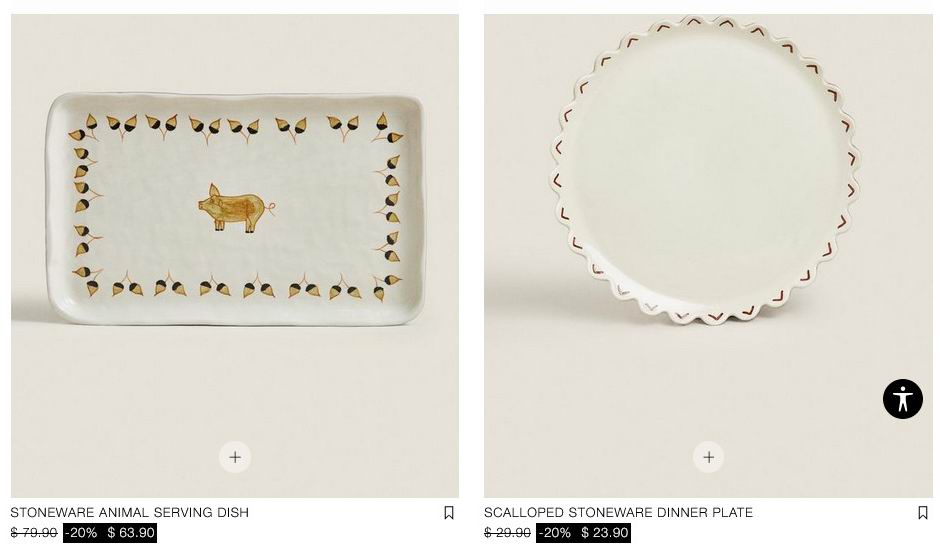Click the plus icon on the dinner plate
This screenshot has height=560, width=940.
point(709,457)
